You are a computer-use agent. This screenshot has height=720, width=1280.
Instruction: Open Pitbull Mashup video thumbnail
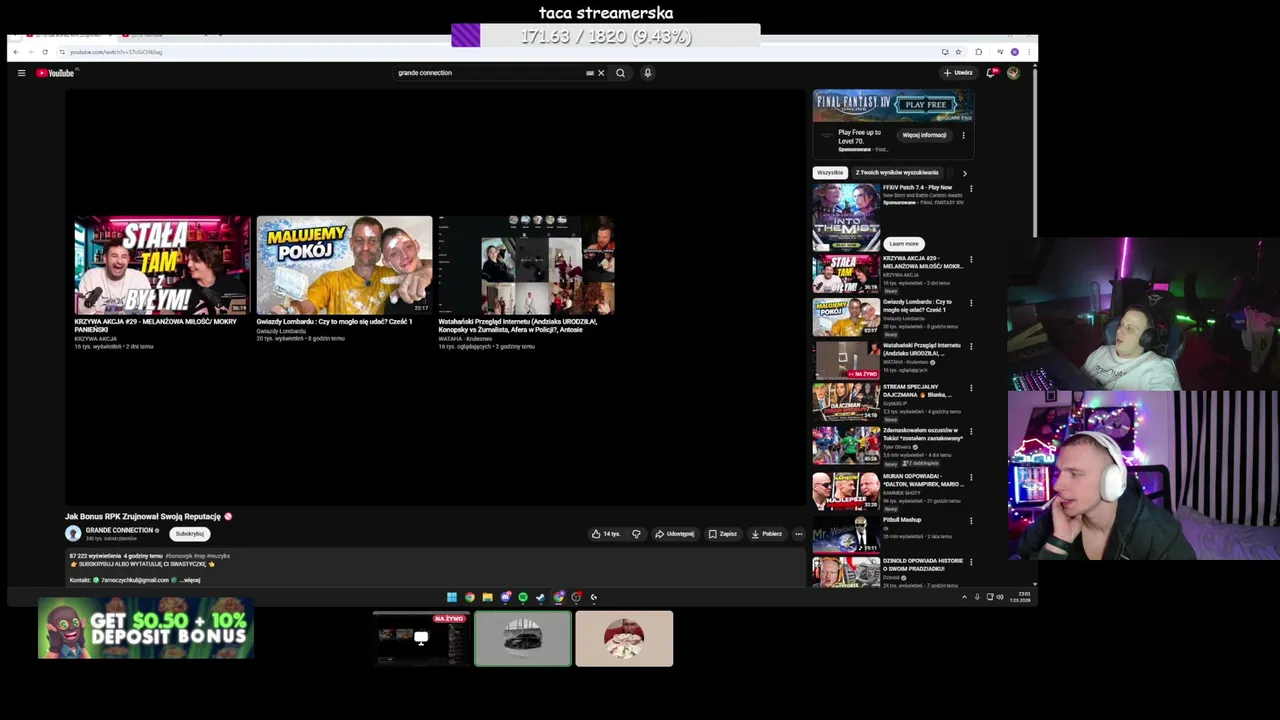[846, 534]
